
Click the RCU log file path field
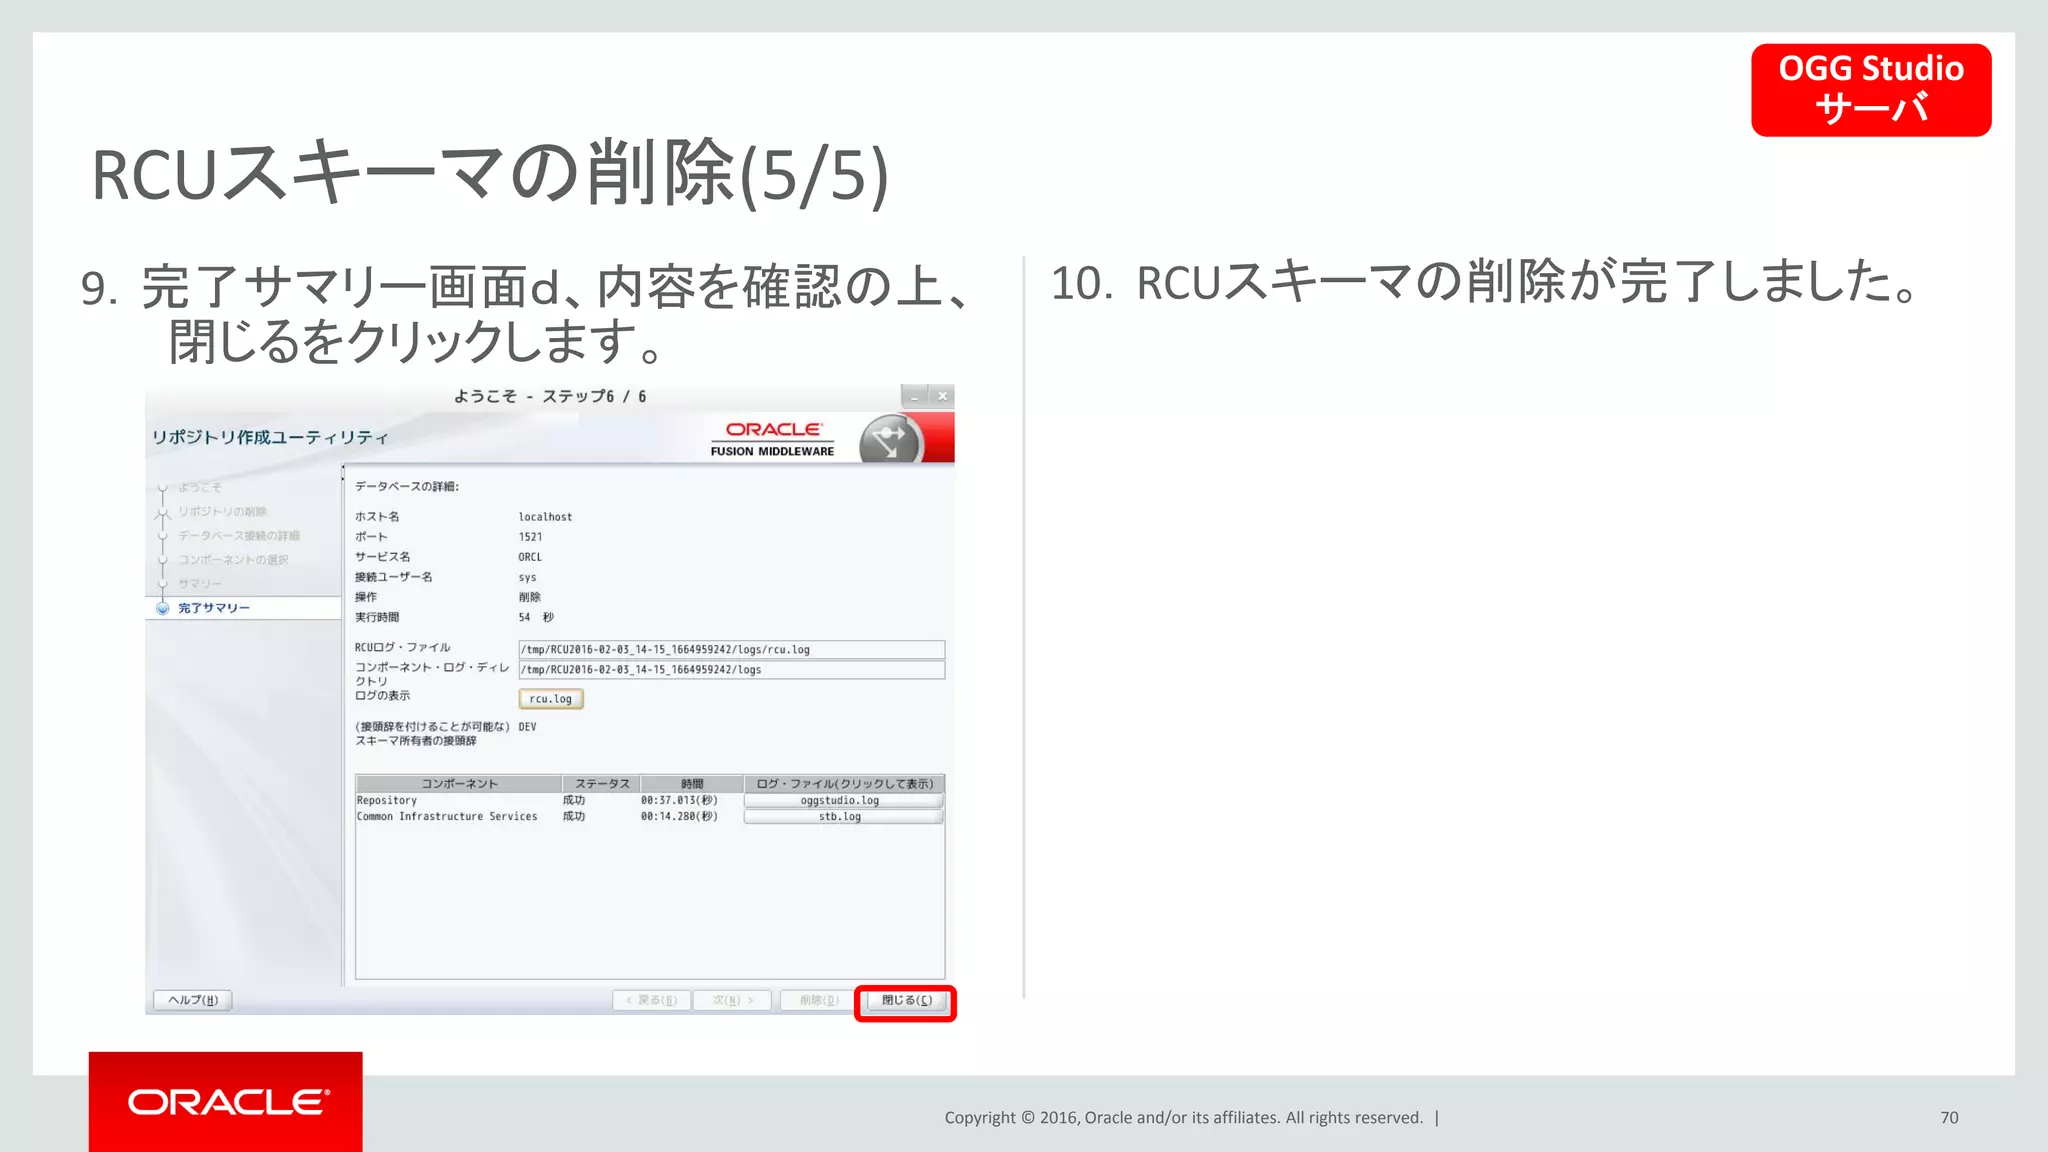[x=731, y=650]
